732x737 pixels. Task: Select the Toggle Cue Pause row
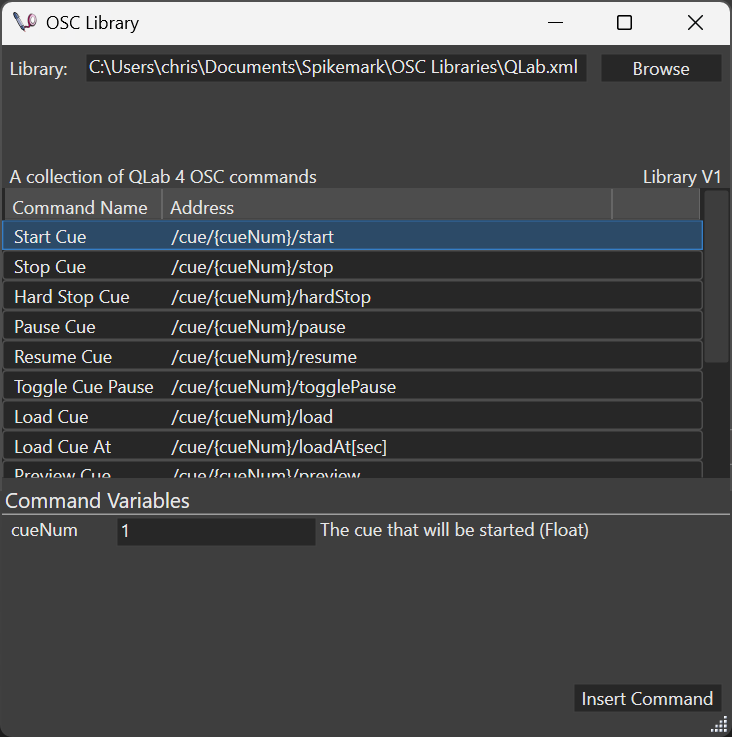point(353,387)
